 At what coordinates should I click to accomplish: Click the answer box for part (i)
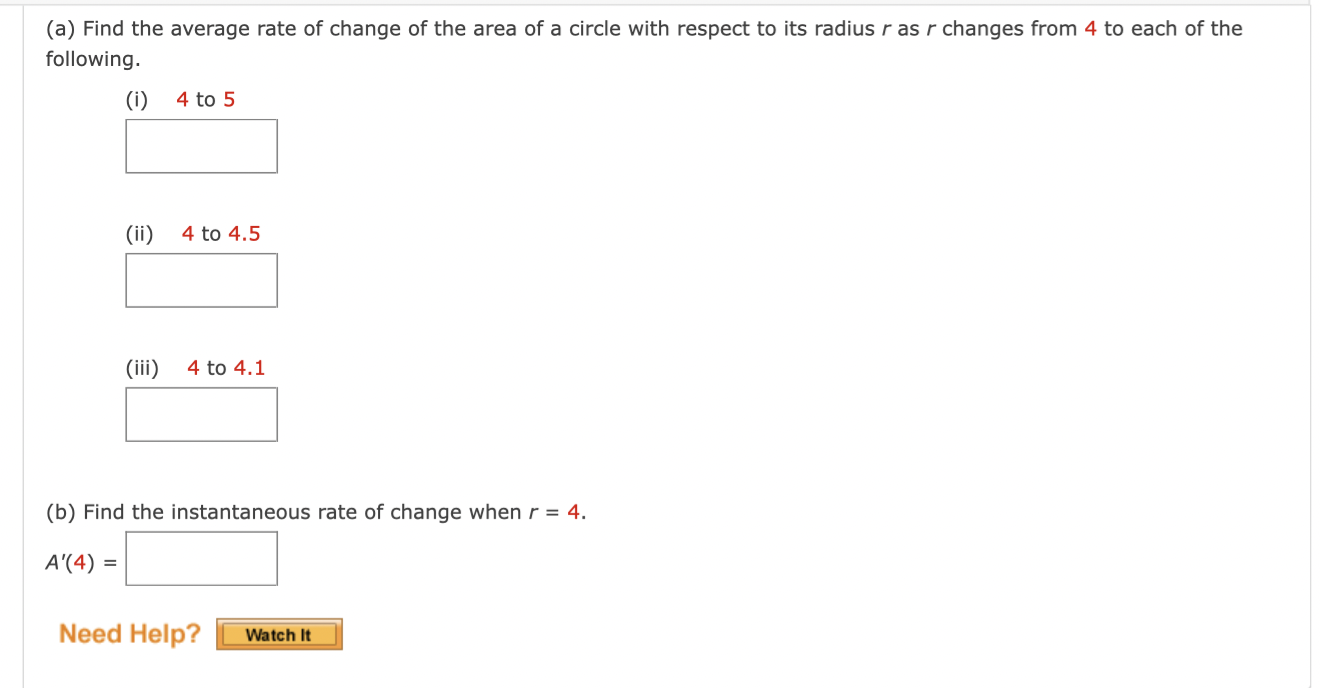pyautogui.click(x=200, y=146)
